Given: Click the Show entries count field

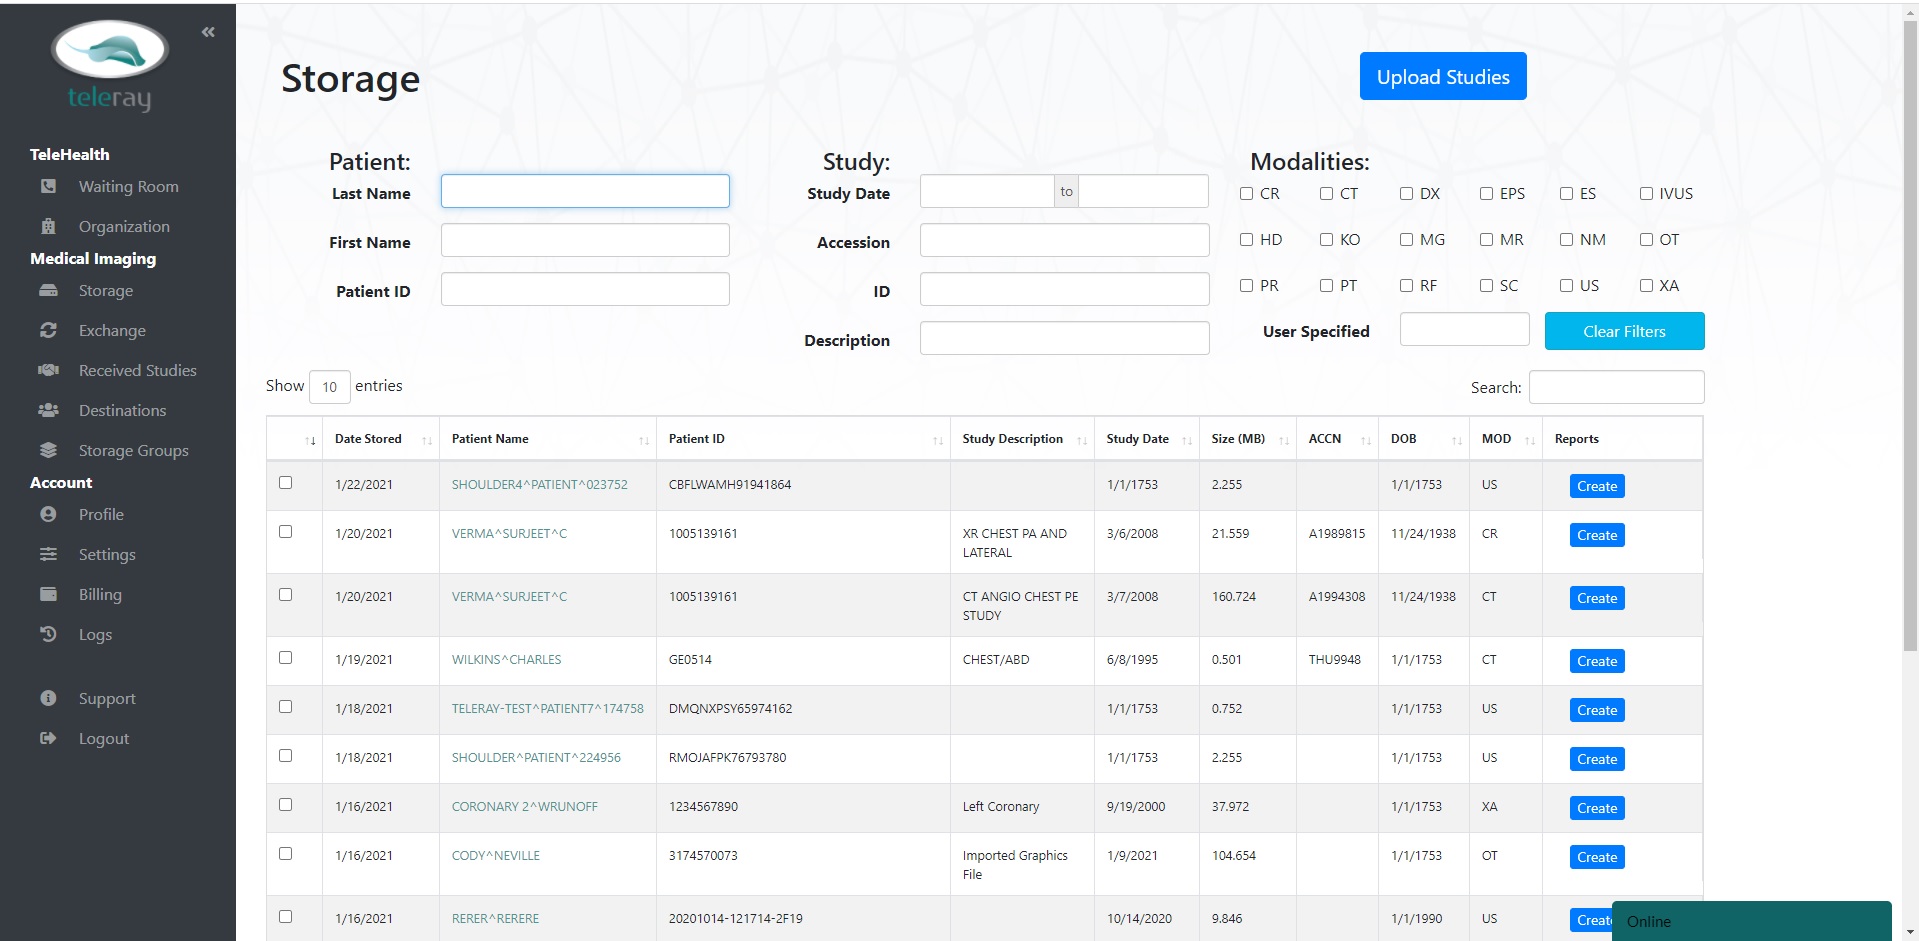Looking at the screenshot, I should (x=330, y=387).
